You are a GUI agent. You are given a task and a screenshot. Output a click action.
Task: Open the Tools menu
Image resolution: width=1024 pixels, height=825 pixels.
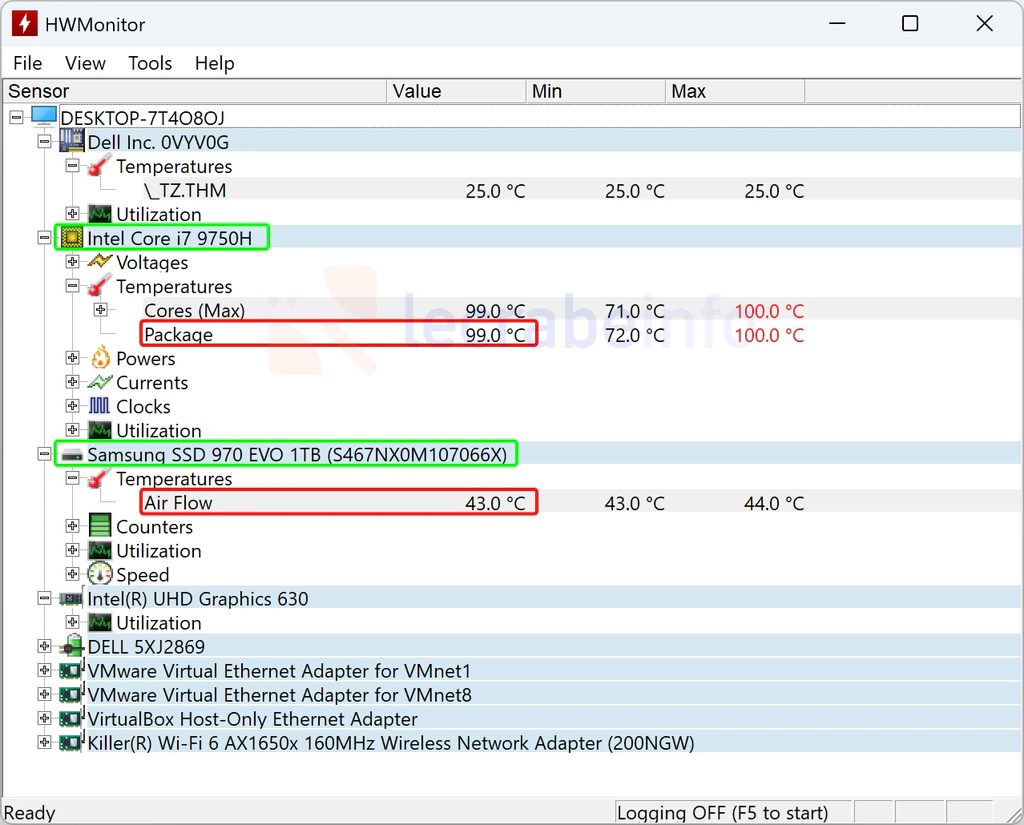coord(150,63)
